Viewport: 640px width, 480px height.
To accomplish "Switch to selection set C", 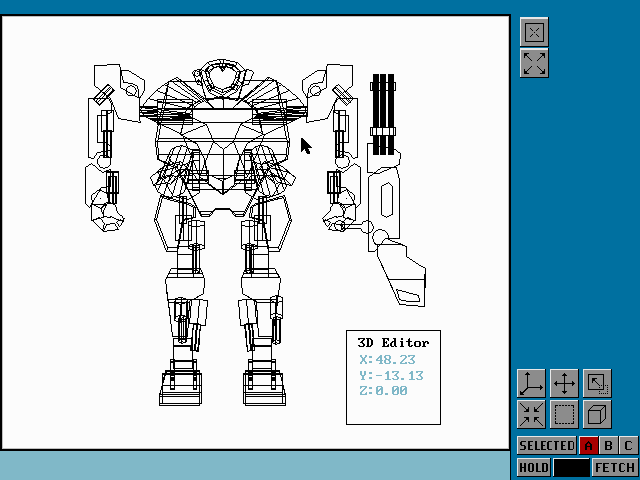I will [x=628, y=446].
